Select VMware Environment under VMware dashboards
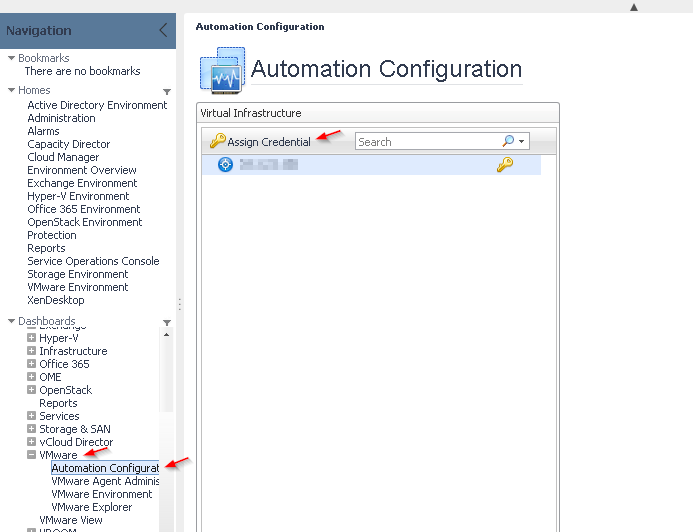693x532 pixels. (x=102, y=494)
